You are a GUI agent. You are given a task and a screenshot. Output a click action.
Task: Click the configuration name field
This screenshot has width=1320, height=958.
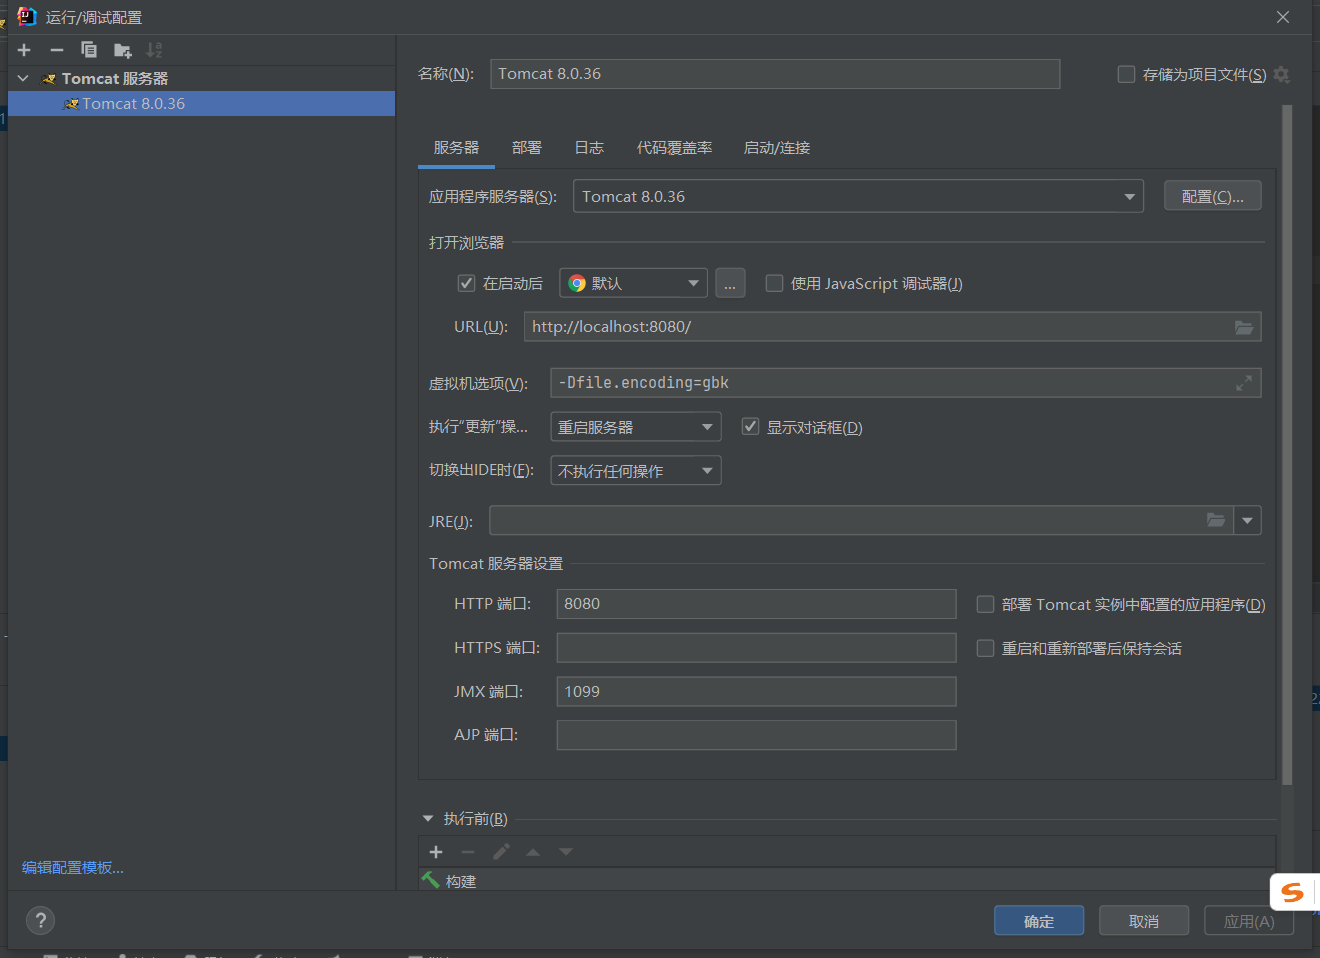coord(775,74)
